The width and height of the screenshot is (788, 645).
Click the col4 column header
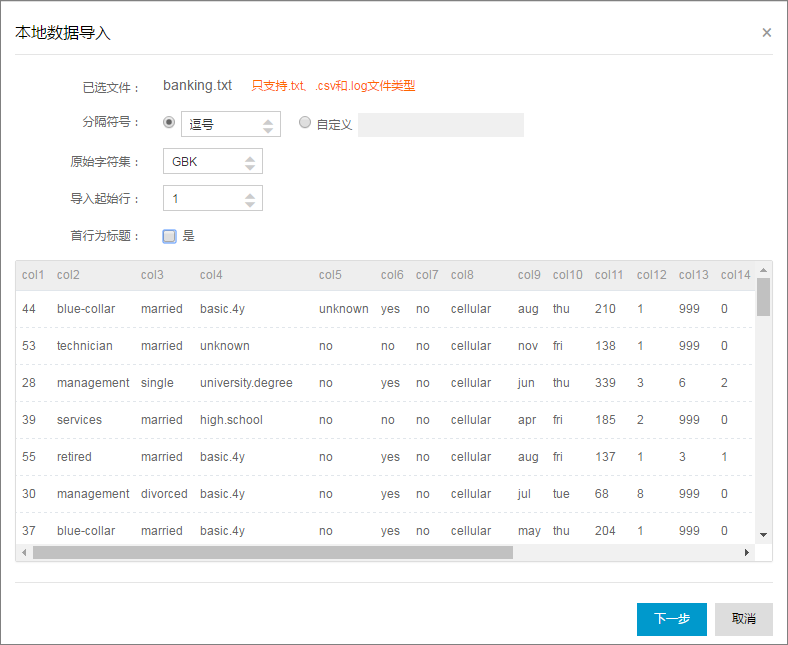pos(211,275)
